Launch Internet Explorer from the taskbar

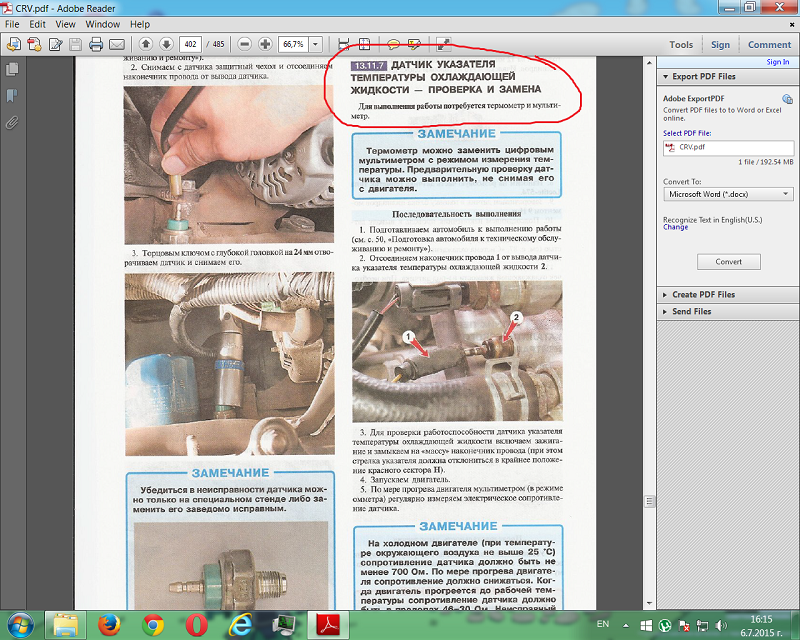240,625
